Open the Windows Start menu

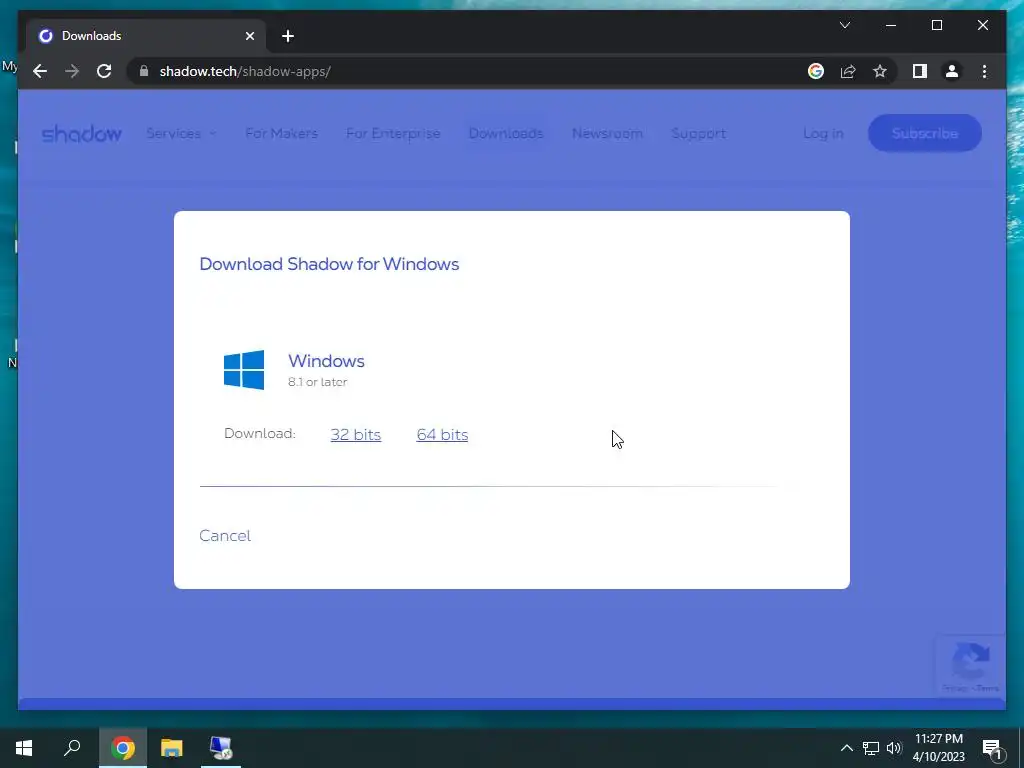pyautogui.click(x=24, y=748)
